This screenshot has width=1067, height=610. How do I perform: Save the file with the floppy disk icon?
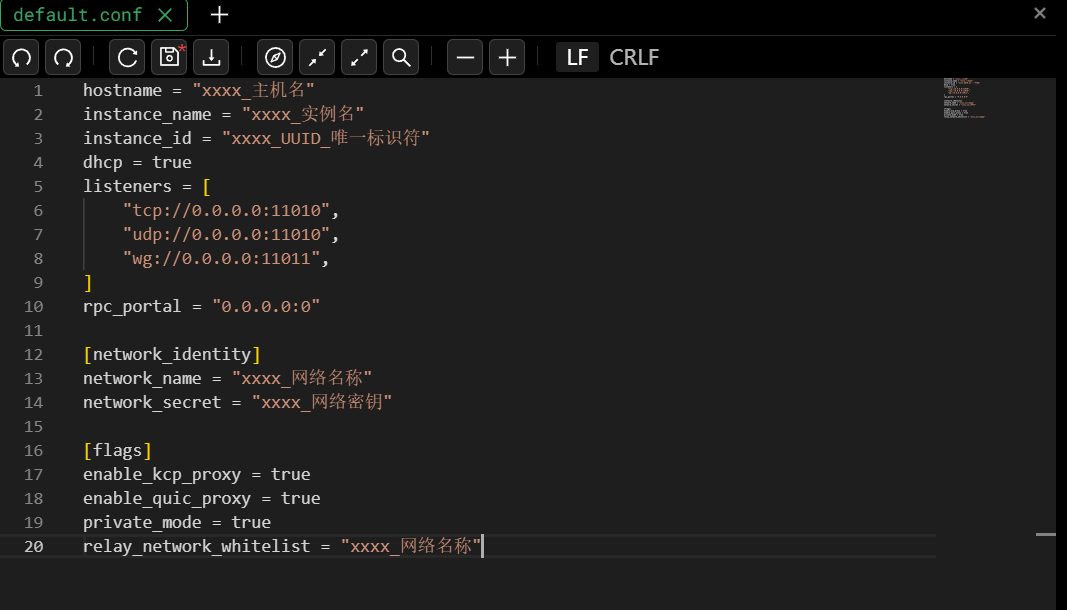coord(169,58)
